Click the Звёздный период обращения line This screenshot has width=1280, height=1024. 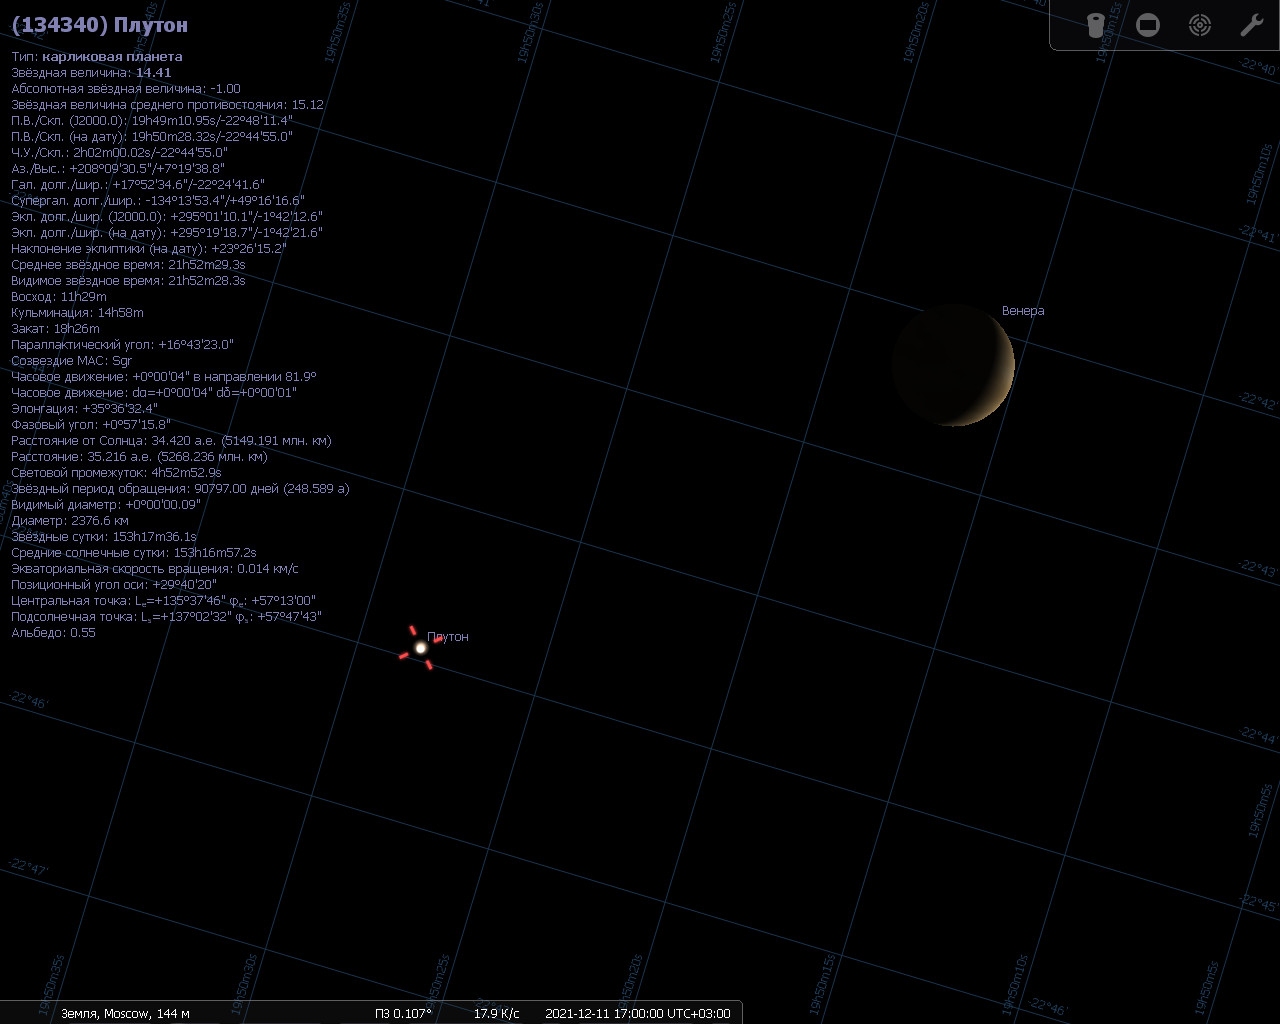180,489
